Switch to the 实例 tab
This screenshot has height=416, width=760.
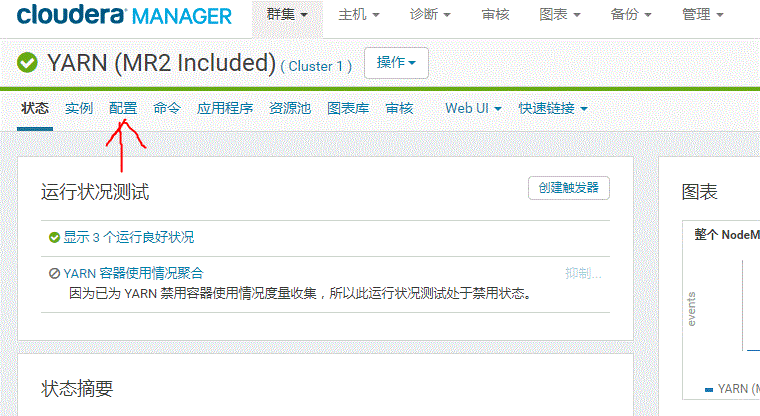point(79,108)
